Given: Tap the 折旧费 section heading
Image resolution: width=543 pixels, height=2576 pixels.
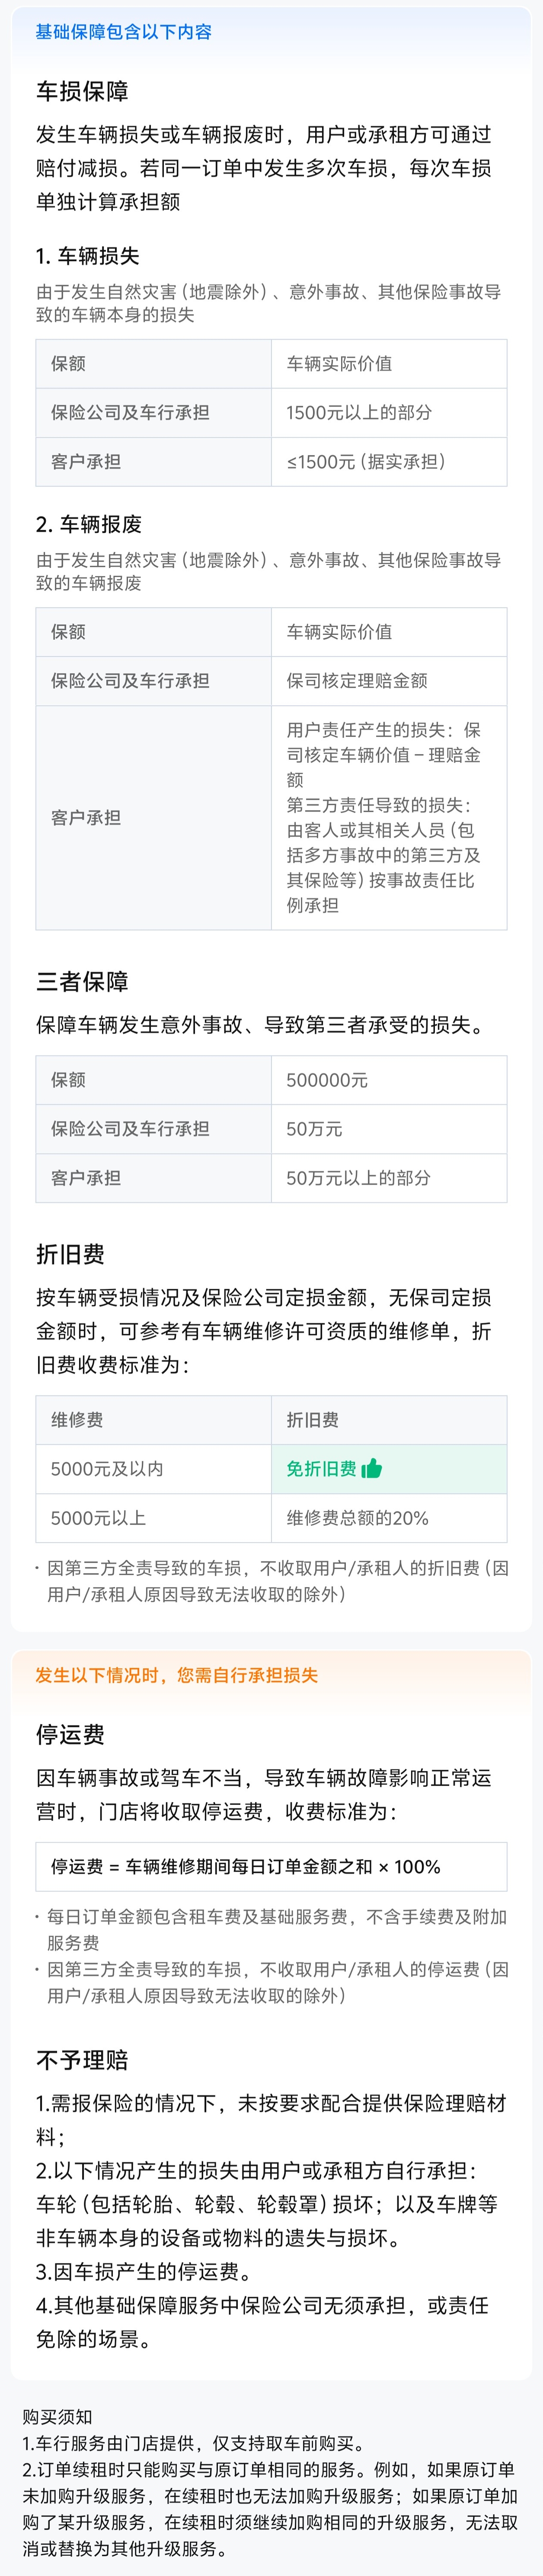Looking at the screenshot, I should point(70,1254).
